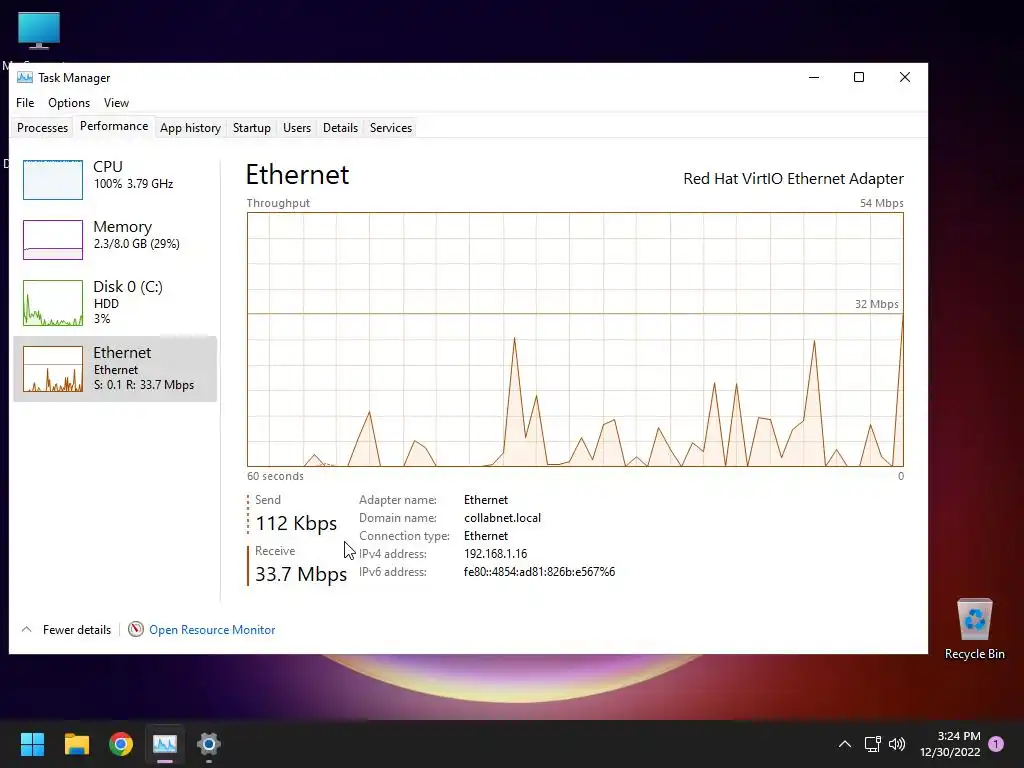Screen dimensions: 1024x768
Task: Collapse view with Fewer details chevron
Action: click(27, 630)
